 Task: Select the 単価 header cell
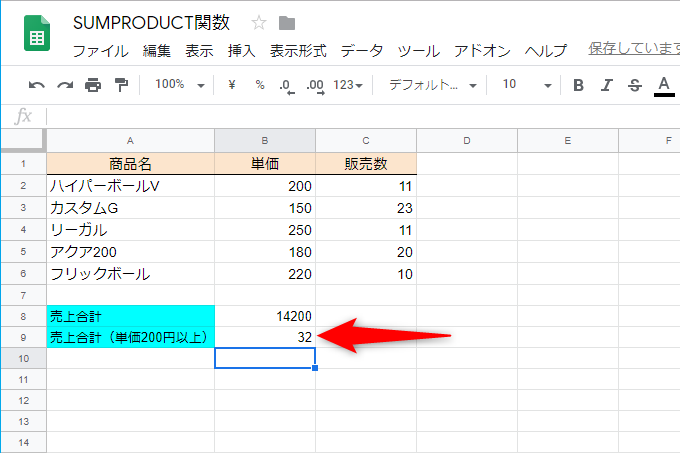(x=265, y=164)
